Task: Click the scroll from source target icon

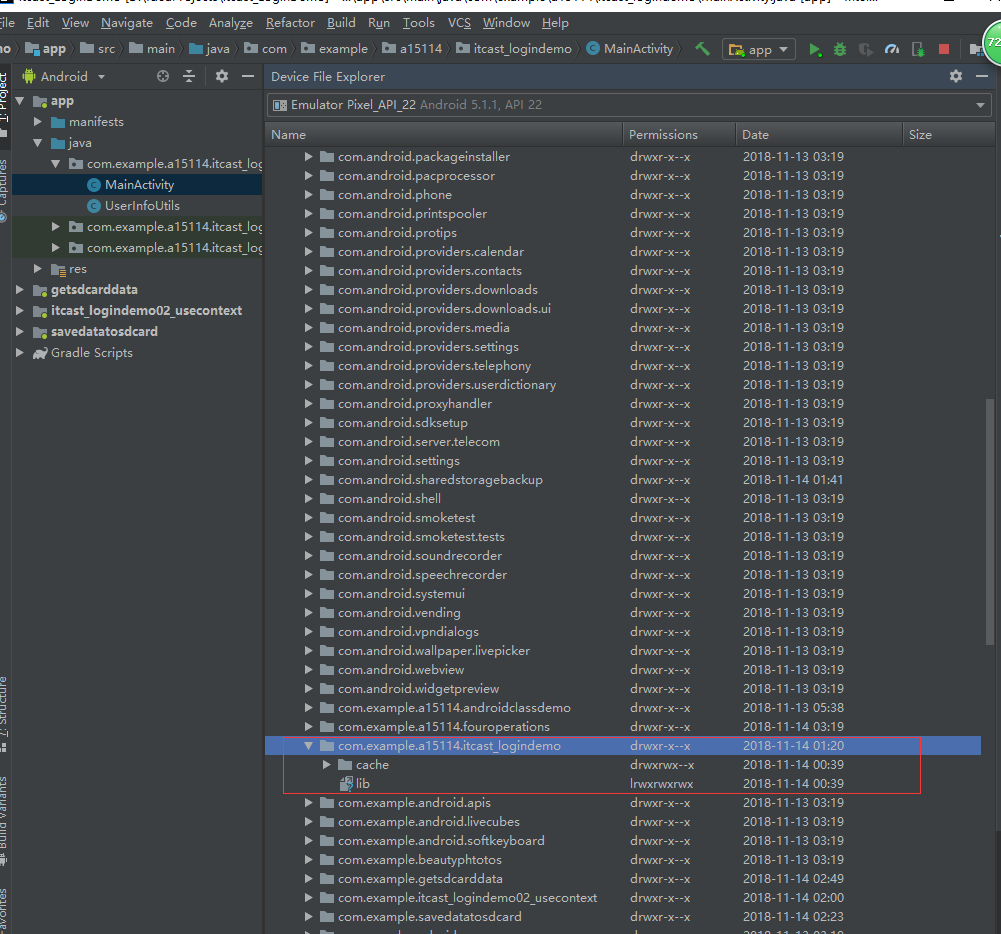Action: pos(163,76)
